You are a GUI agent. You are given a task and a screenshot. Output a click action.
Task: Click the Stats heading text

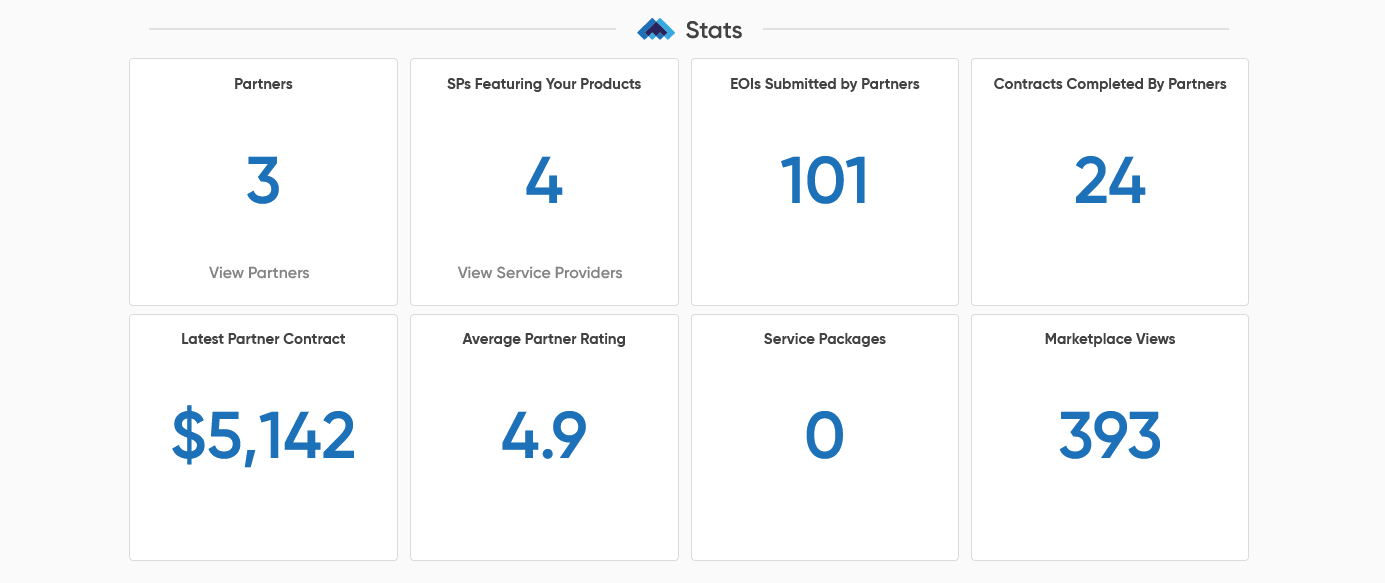pyautogui.click(x=714, y=30)
